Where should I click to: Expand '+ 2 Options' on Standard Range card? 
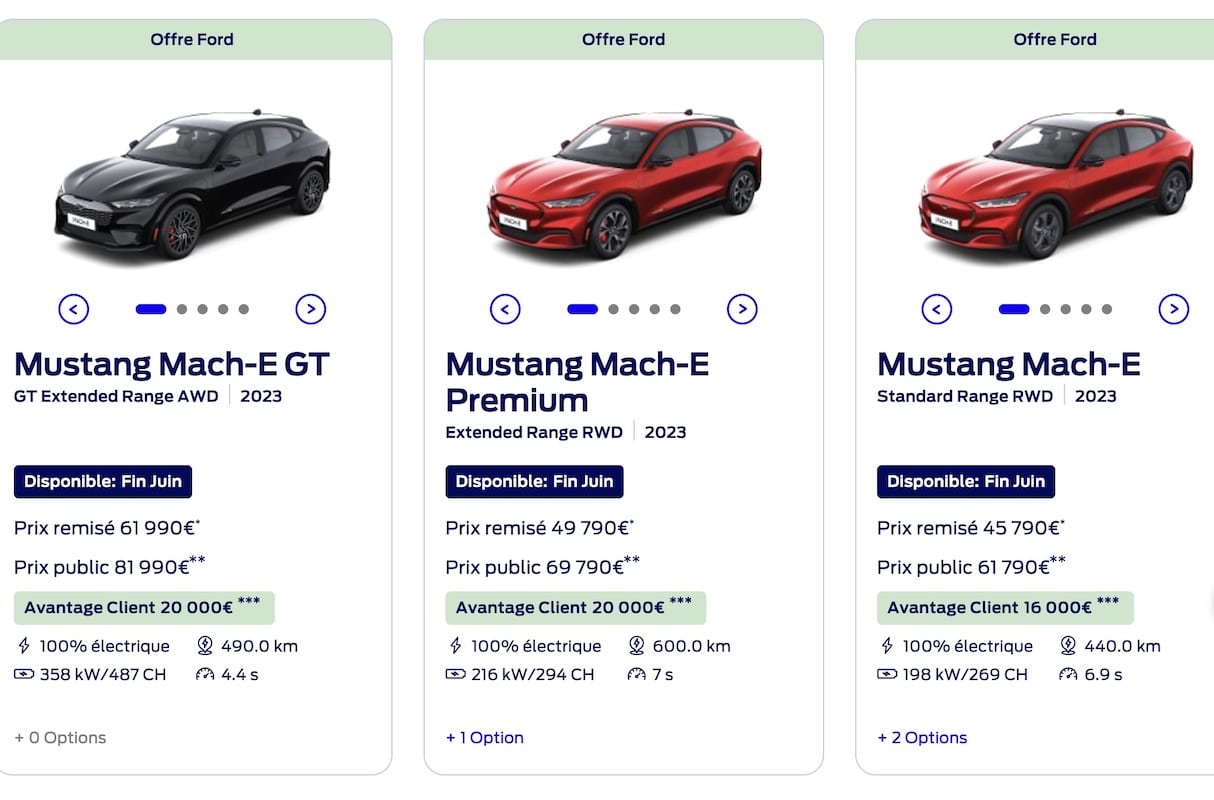click(922, 738)
